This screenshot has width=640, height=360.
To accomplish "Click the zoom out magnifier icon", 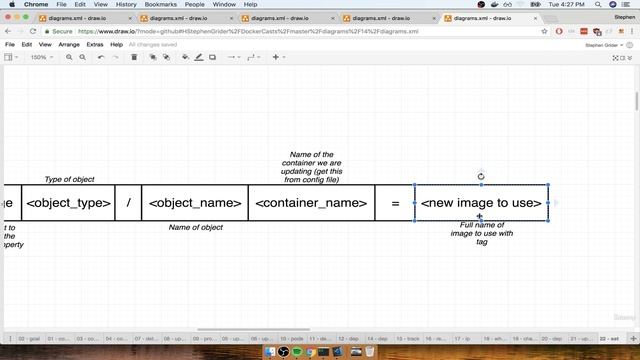I will point(82,58).
